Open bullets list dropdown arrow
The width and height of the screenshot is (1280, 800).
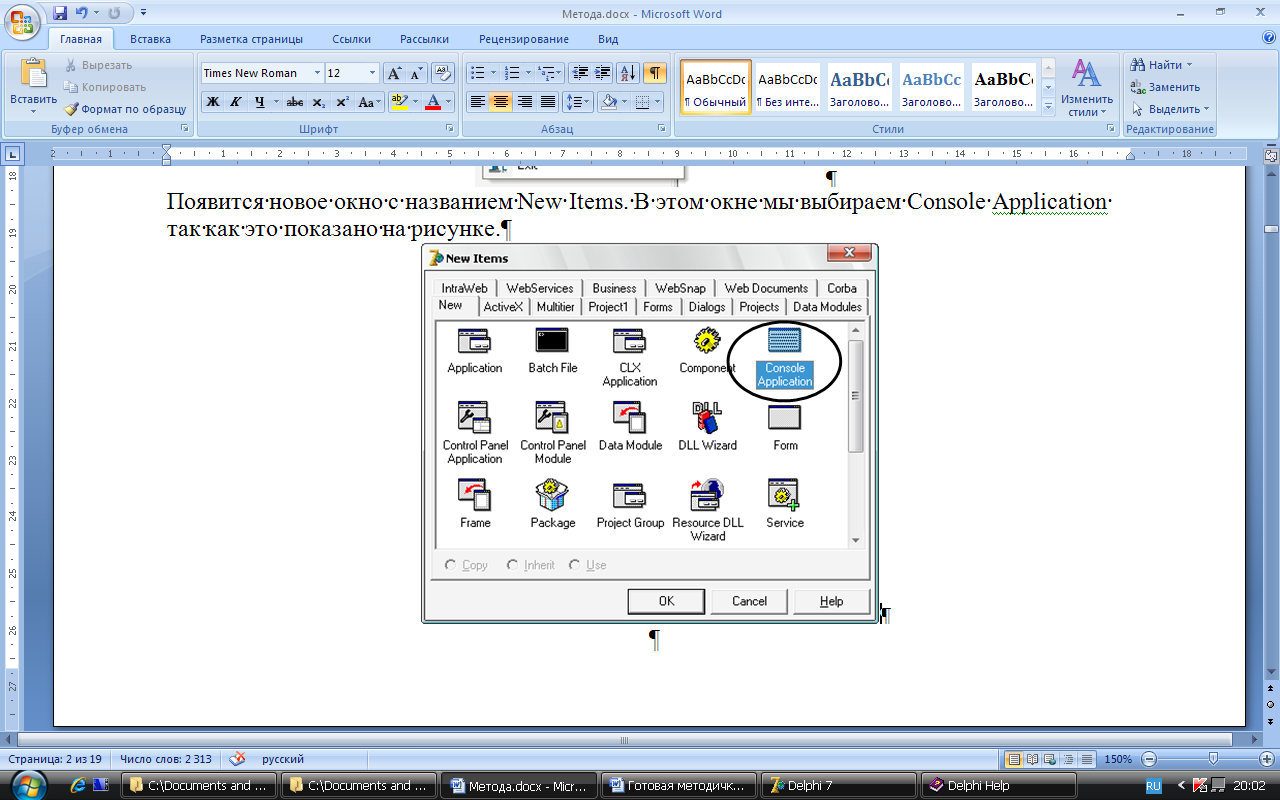point(493,73)
